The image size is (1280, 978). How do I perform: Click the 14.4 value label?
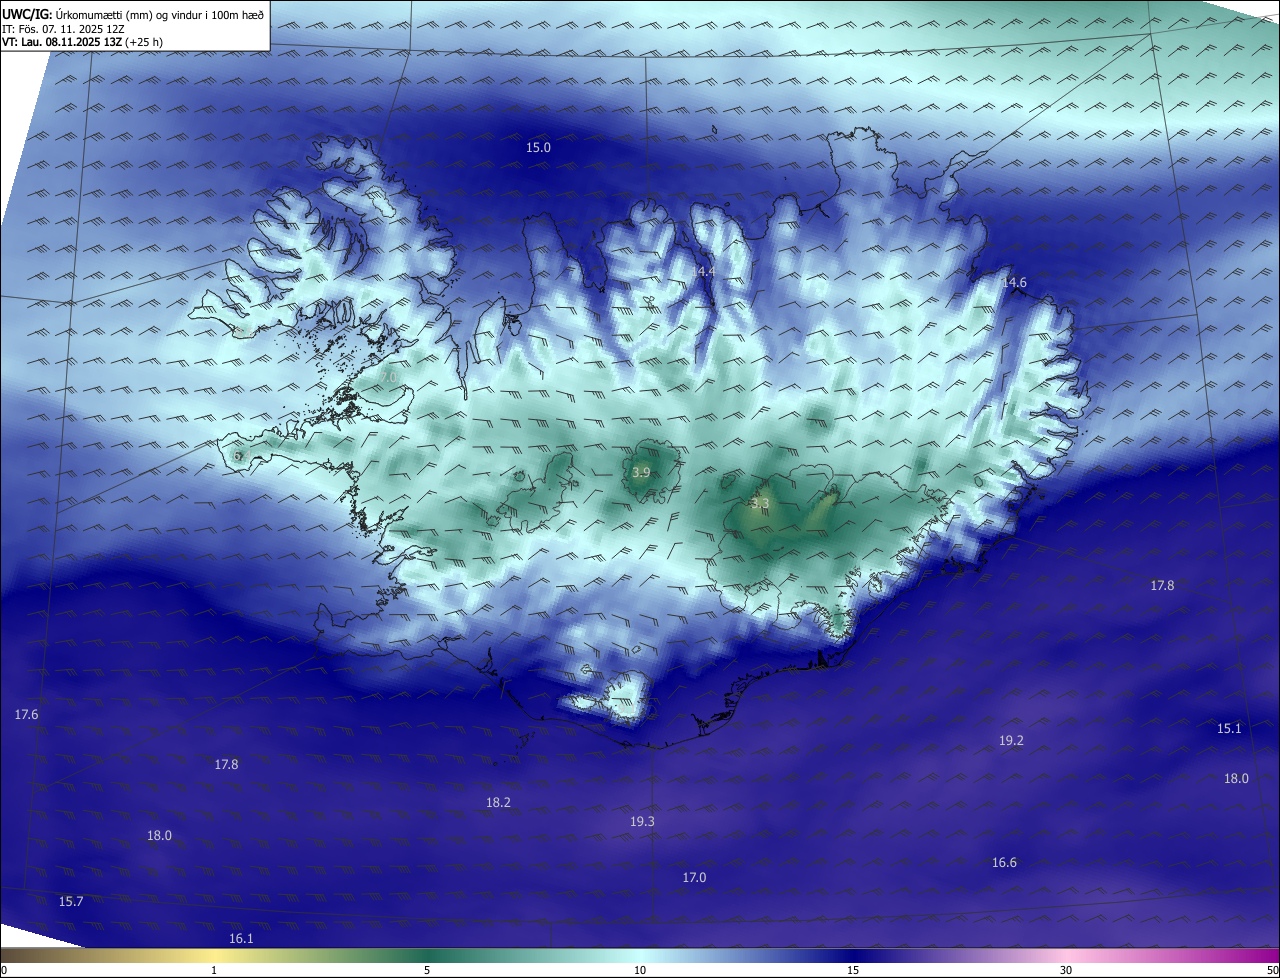coord(703,271)
